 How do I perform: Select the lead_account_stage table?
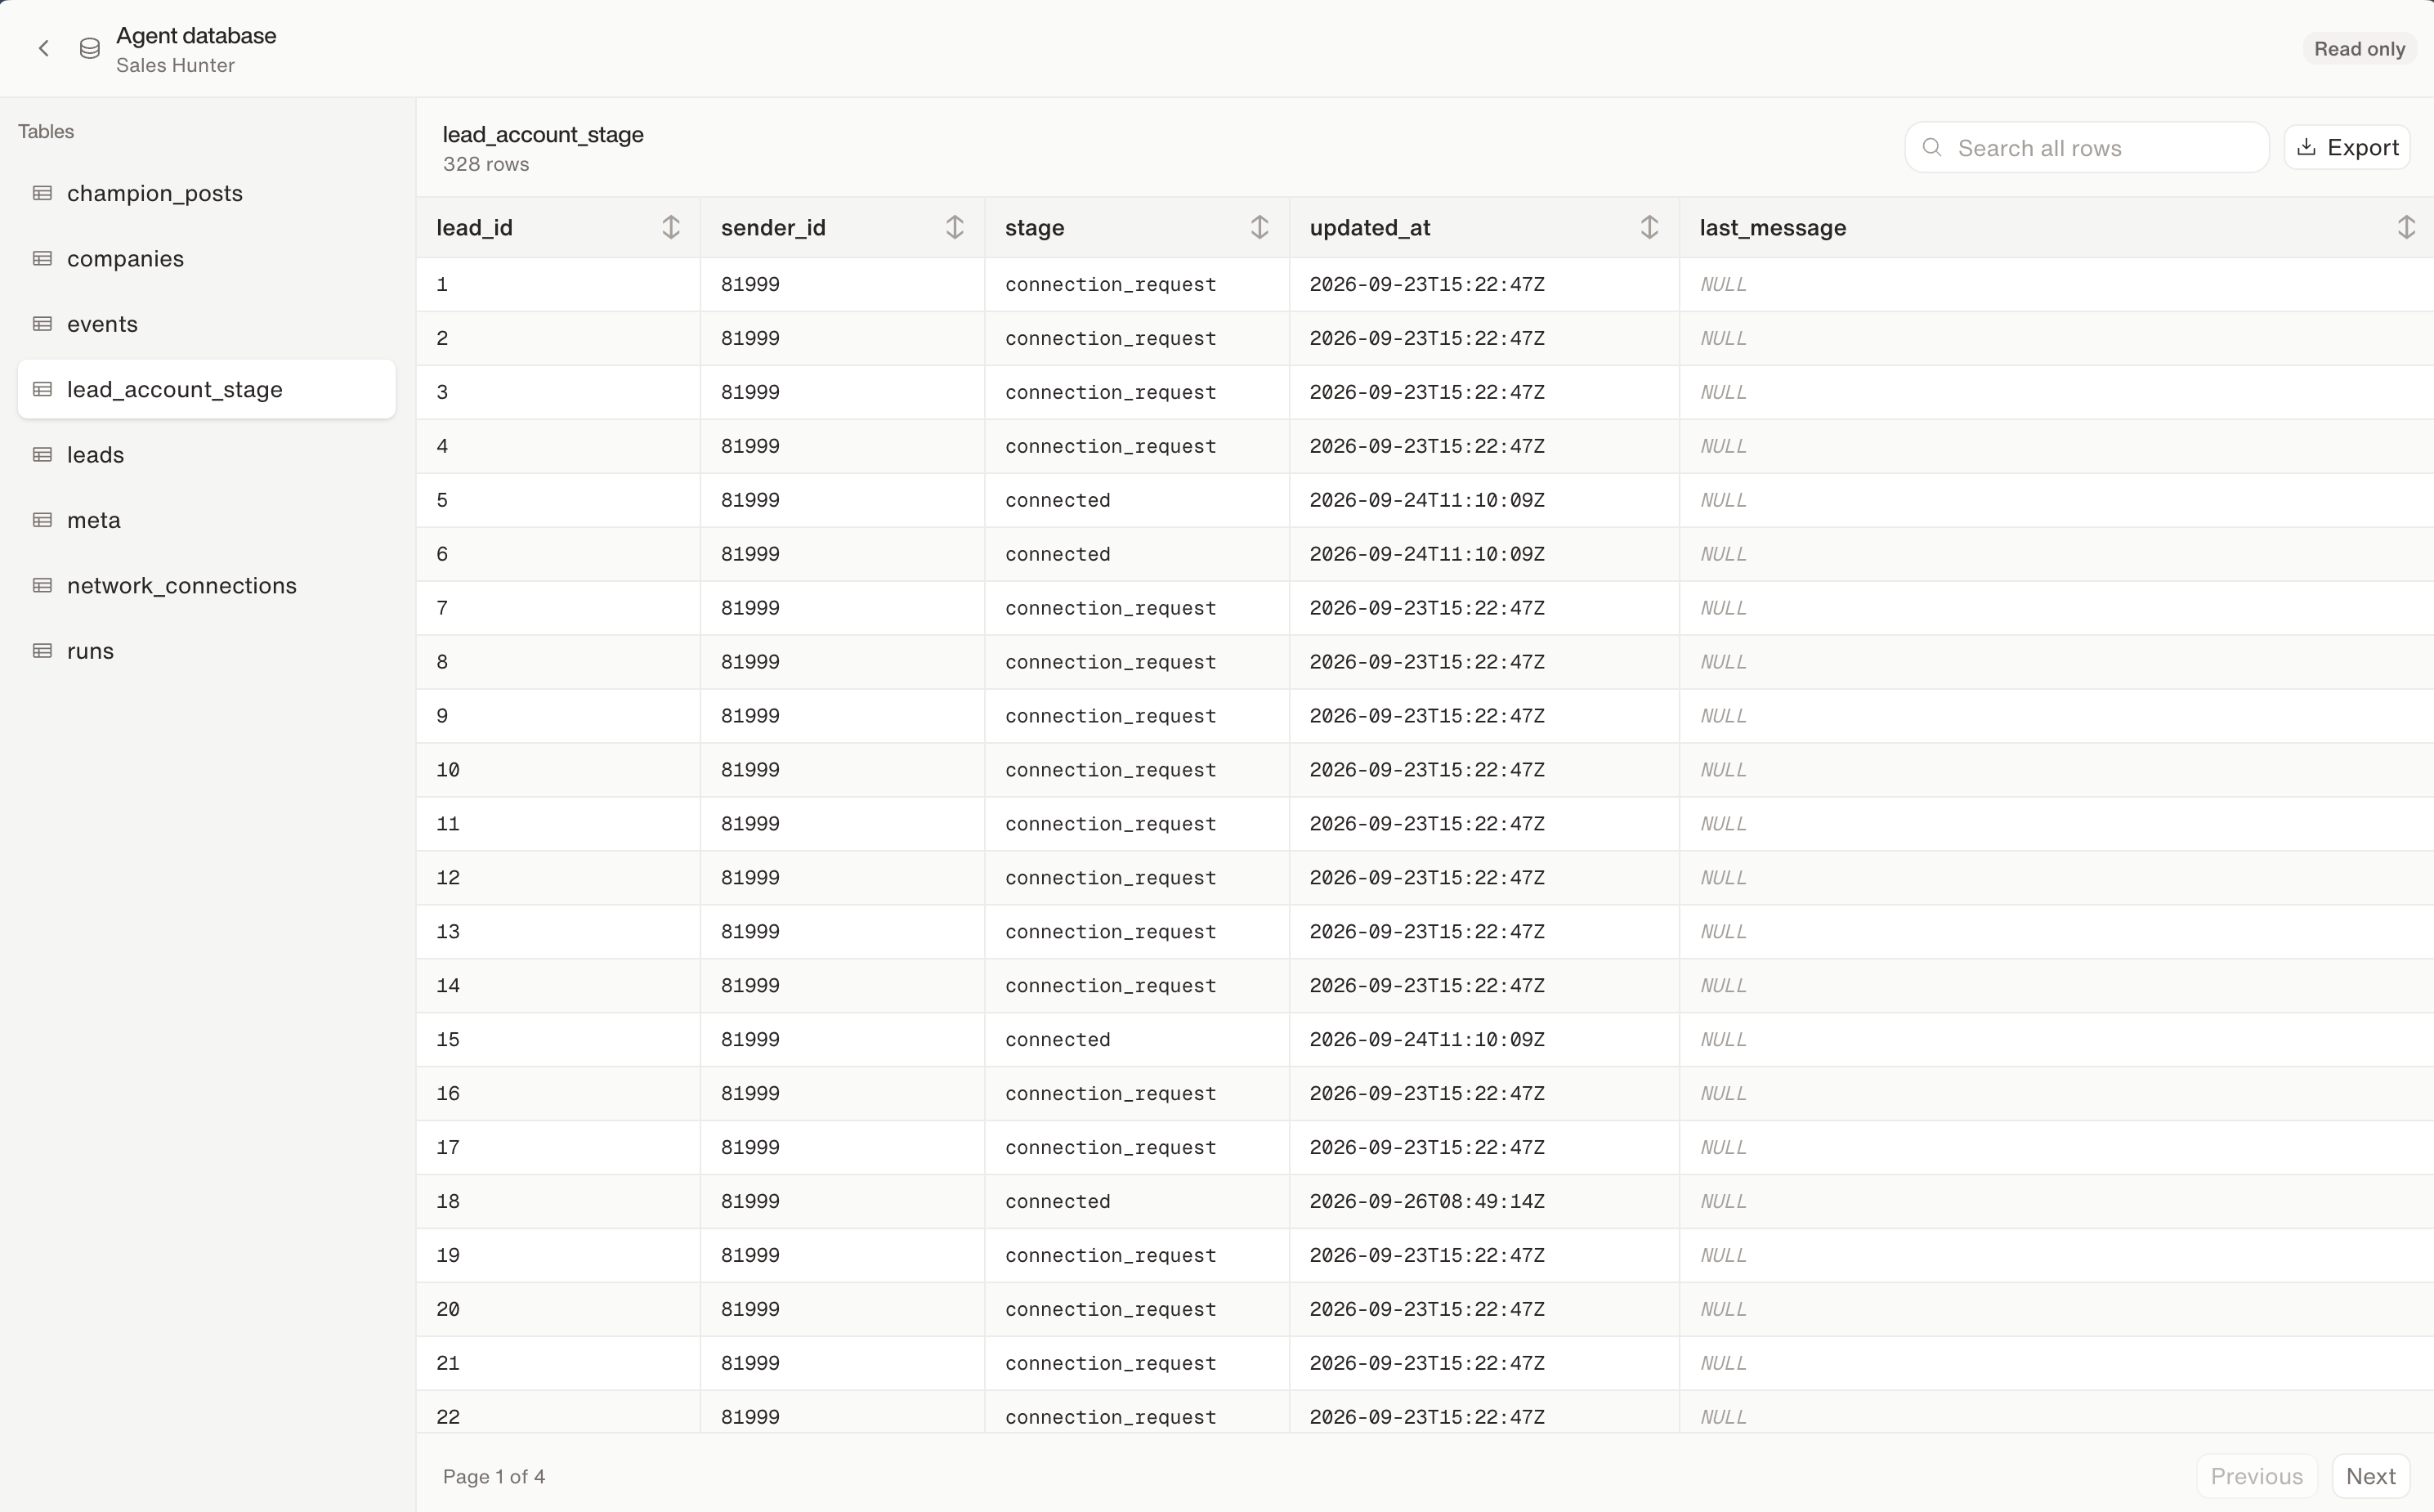[206, 389]
